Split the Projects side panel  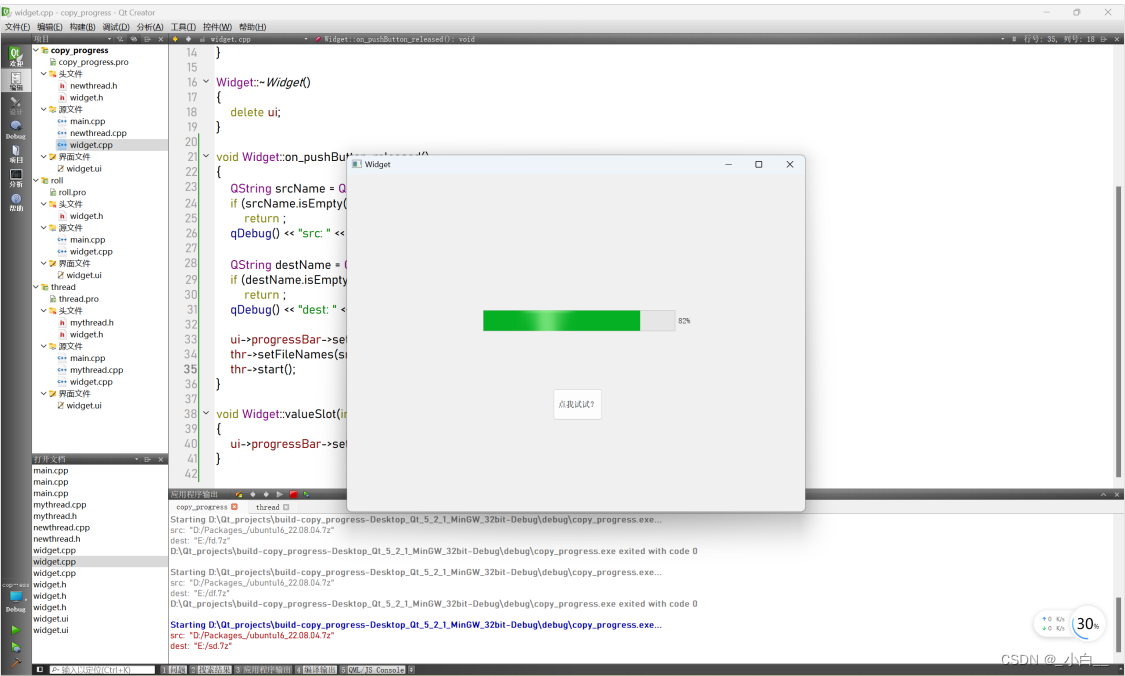coord(147,39)
